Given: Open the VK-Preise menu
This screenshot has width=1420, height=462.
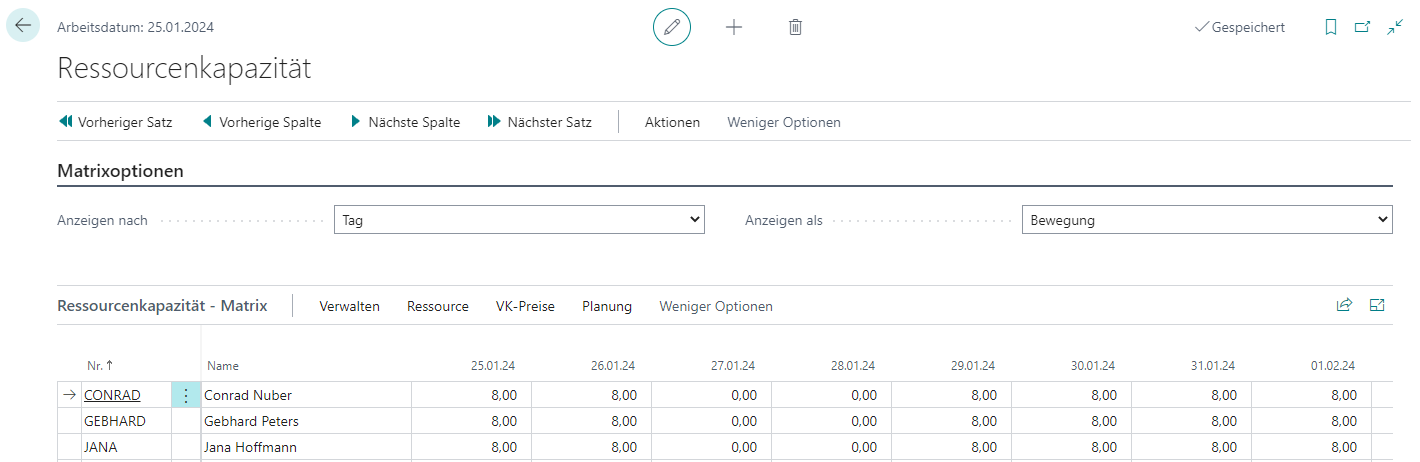Looking at the screenshot, I should pyautogui.click(x=525, y=306).
